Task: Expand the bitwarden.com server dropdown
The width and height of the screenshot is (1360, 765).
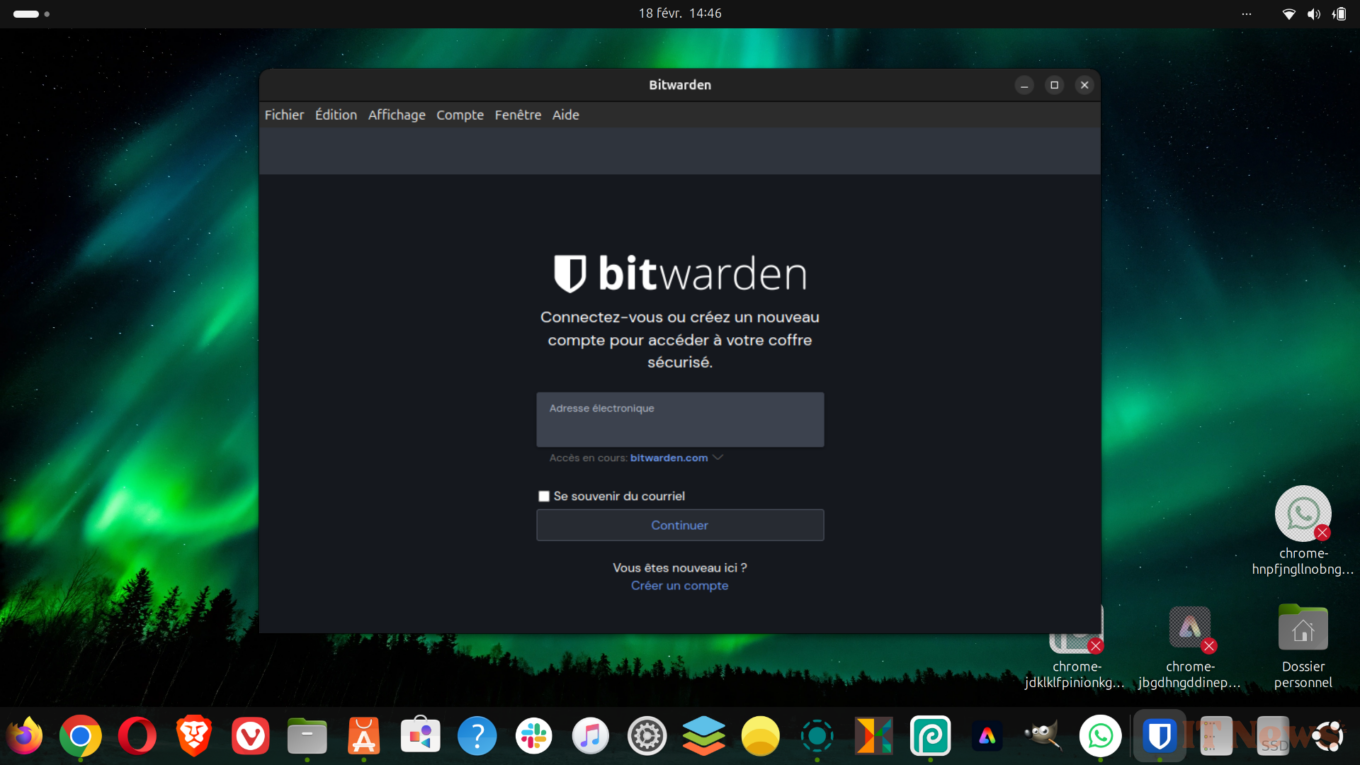Action: tap(677, 458)
